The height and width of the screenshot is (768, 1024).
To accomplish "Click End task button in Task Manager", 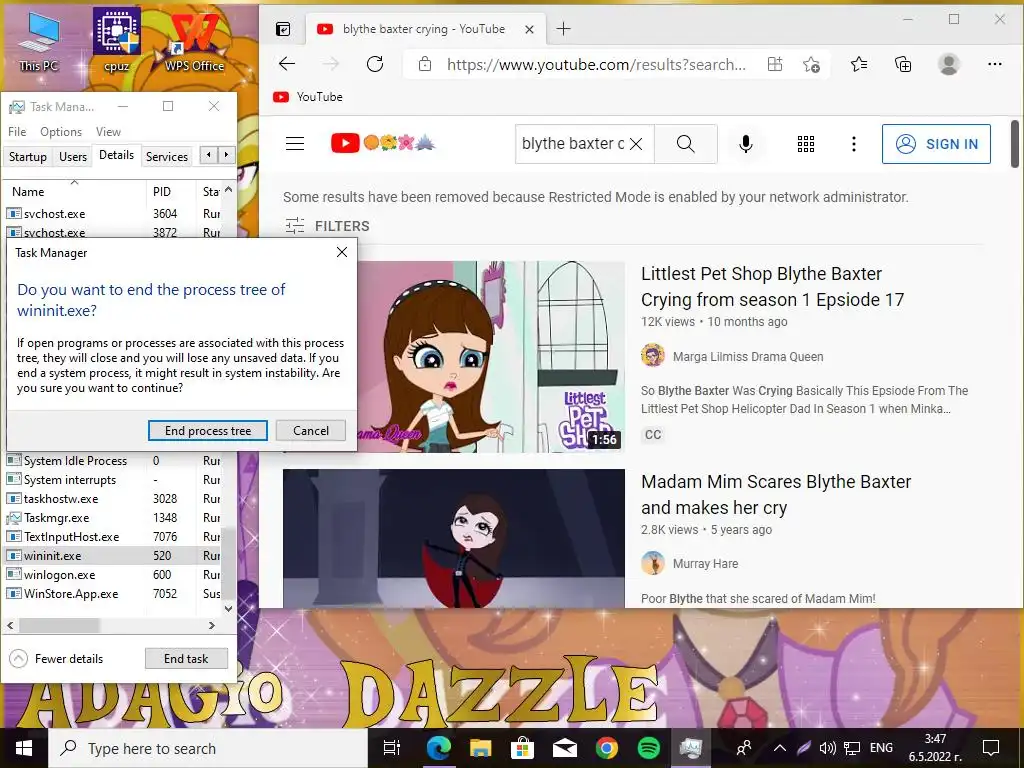I will pos(186,658).
